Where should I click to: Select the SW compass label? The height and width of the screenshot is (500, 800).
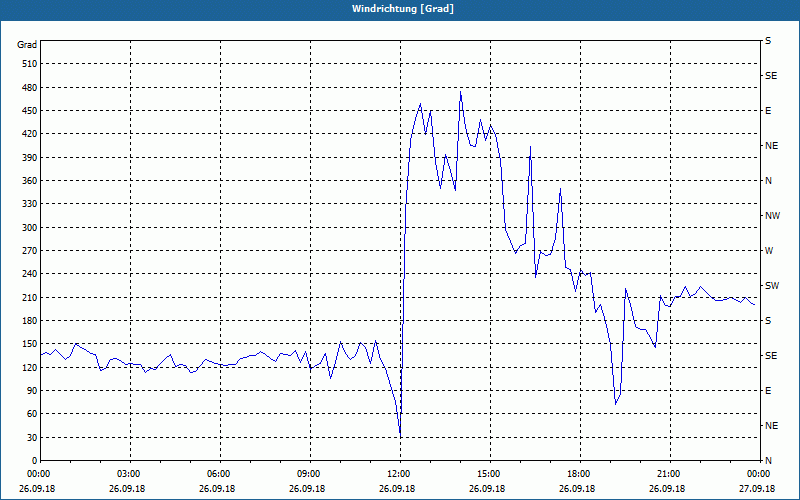[772, 286]
